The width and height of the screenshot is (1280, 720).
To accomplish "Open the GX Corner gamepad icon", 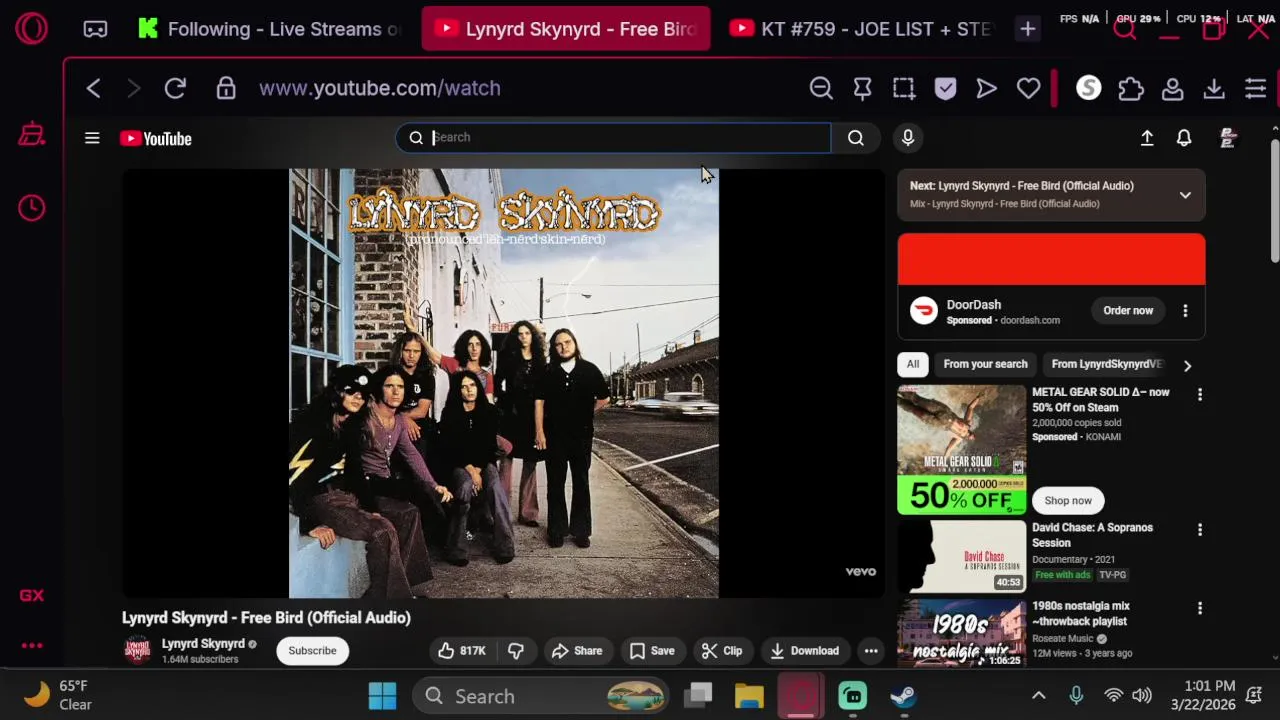I will tap(95, 29).
